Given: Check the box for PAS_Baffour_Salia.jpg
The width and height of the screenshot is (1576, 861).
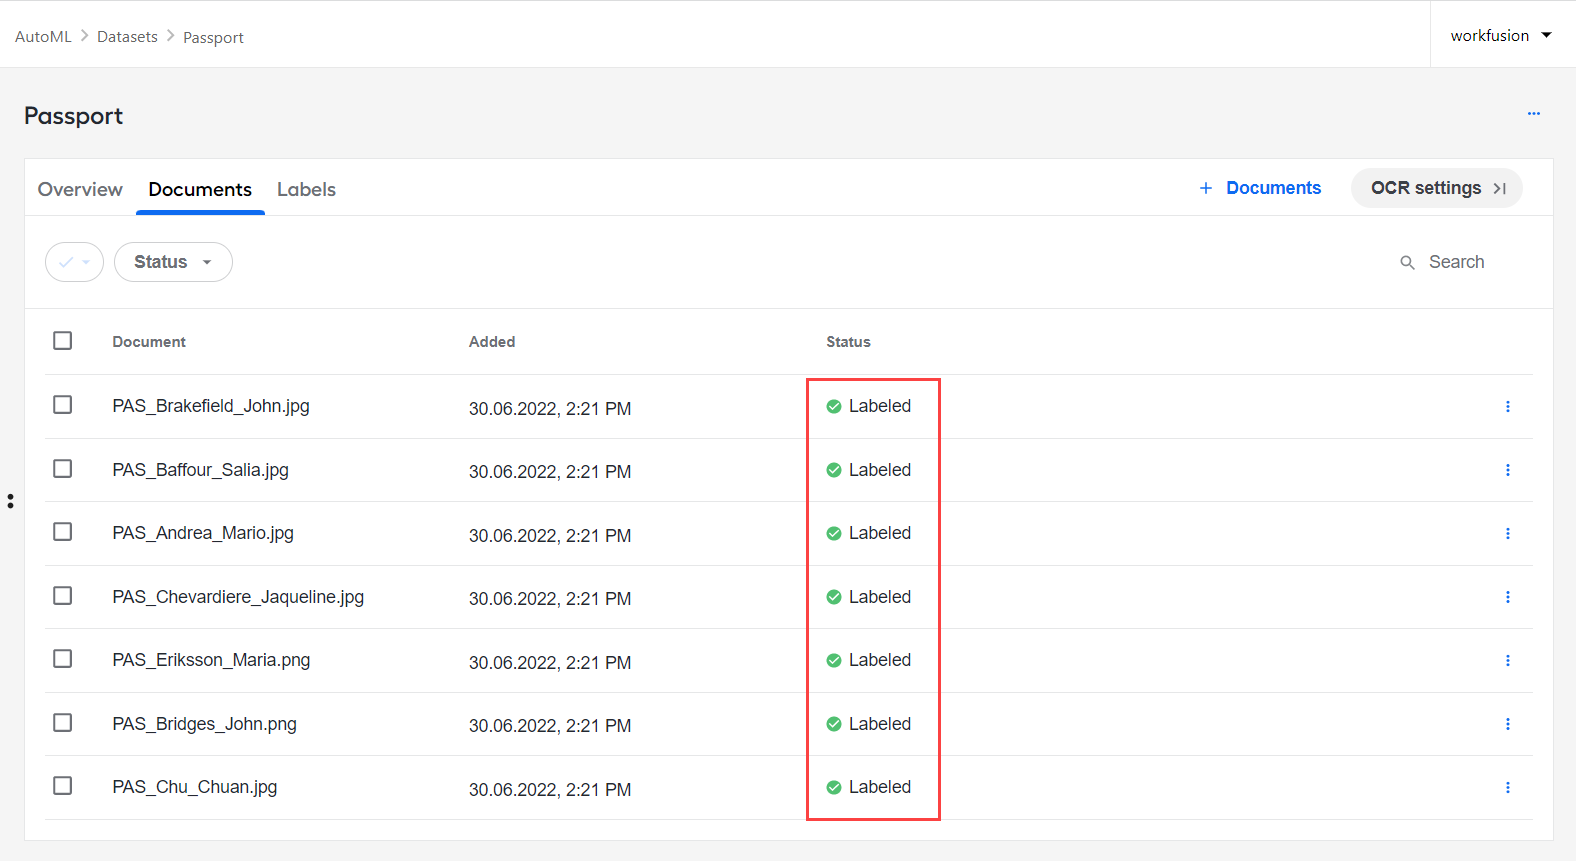Looking at the screenshot, I should 63,469.
